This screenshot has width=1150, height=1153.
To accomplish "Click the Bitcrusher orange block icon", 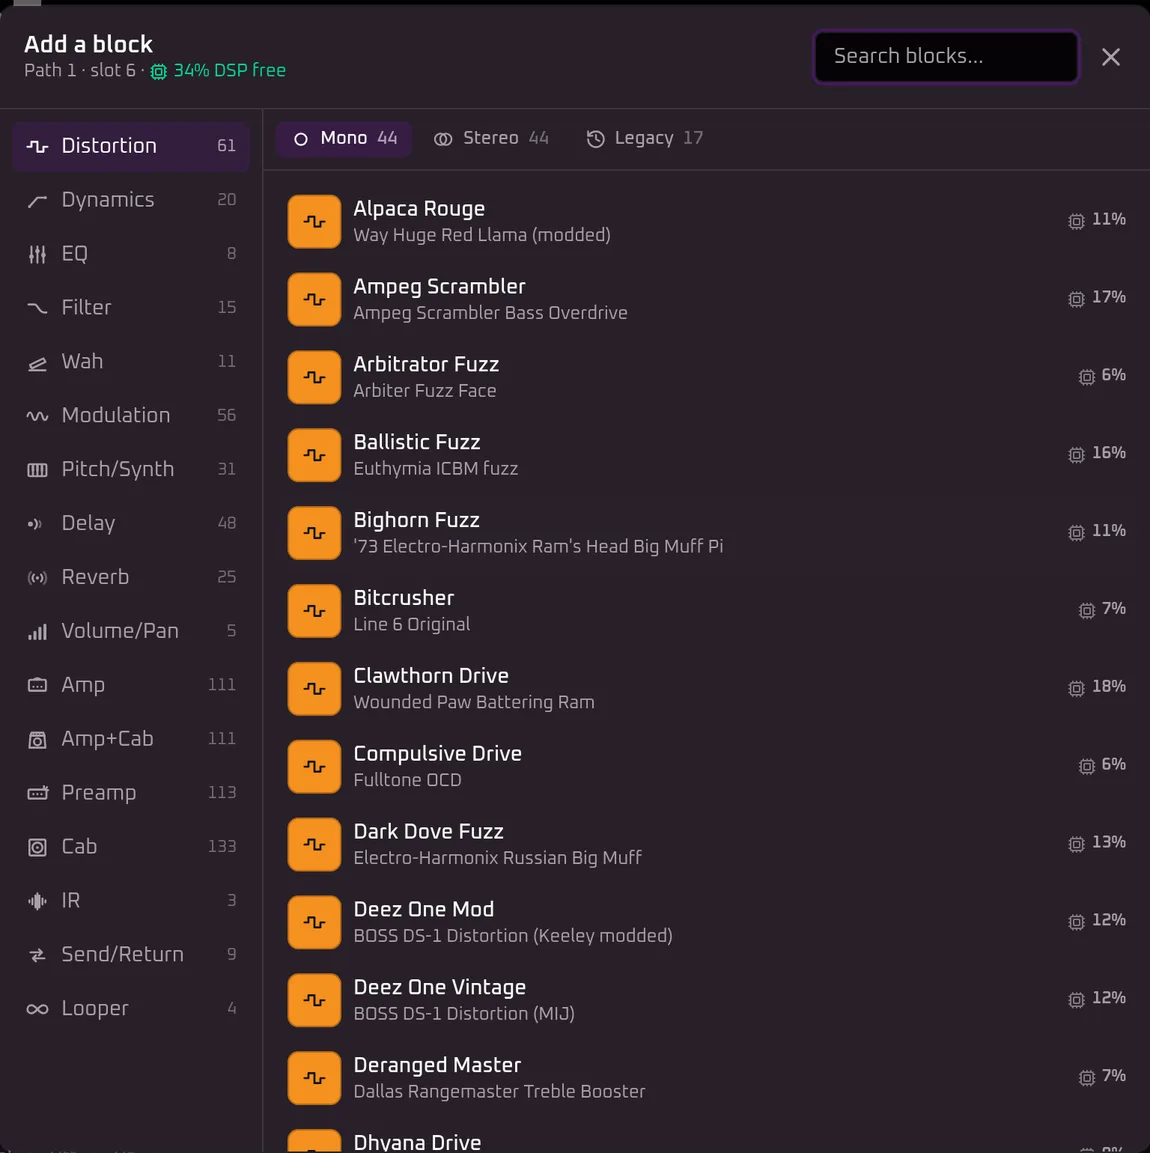I will pos(314,611).
